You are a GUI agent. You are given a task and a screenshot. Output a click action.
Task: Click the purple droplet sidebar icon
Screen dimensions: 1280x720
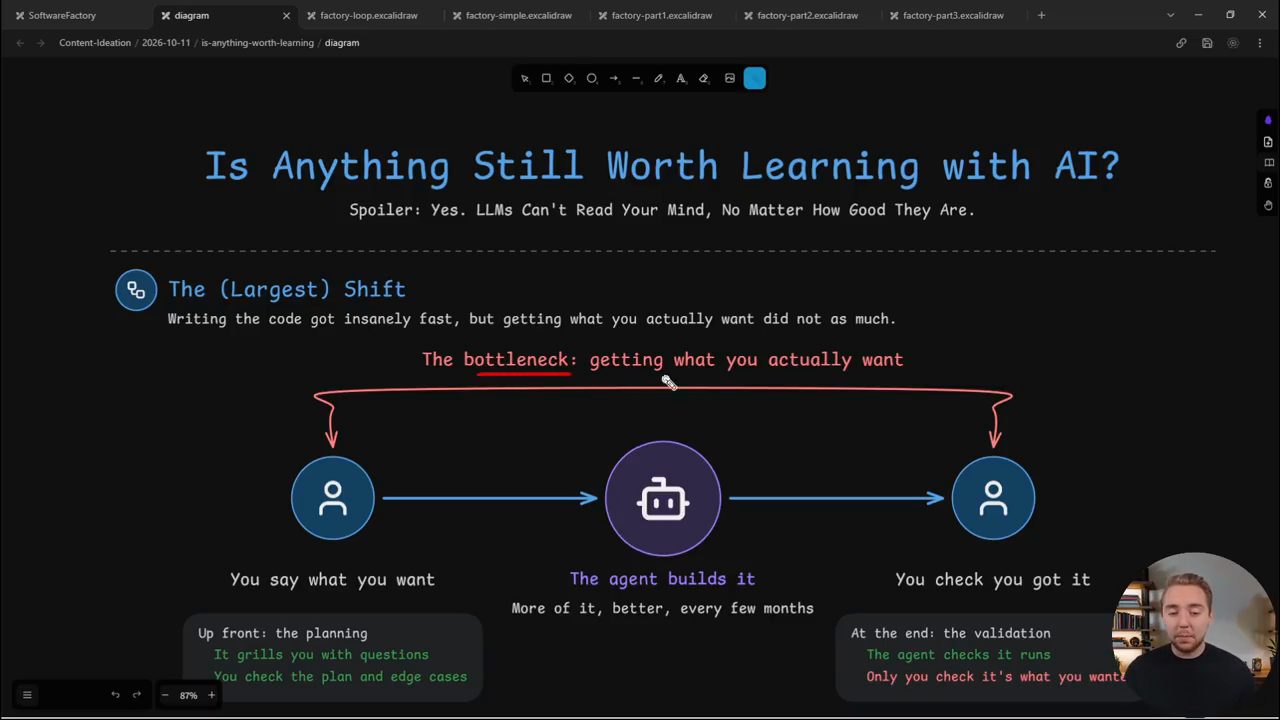[x=1268, y=120]
